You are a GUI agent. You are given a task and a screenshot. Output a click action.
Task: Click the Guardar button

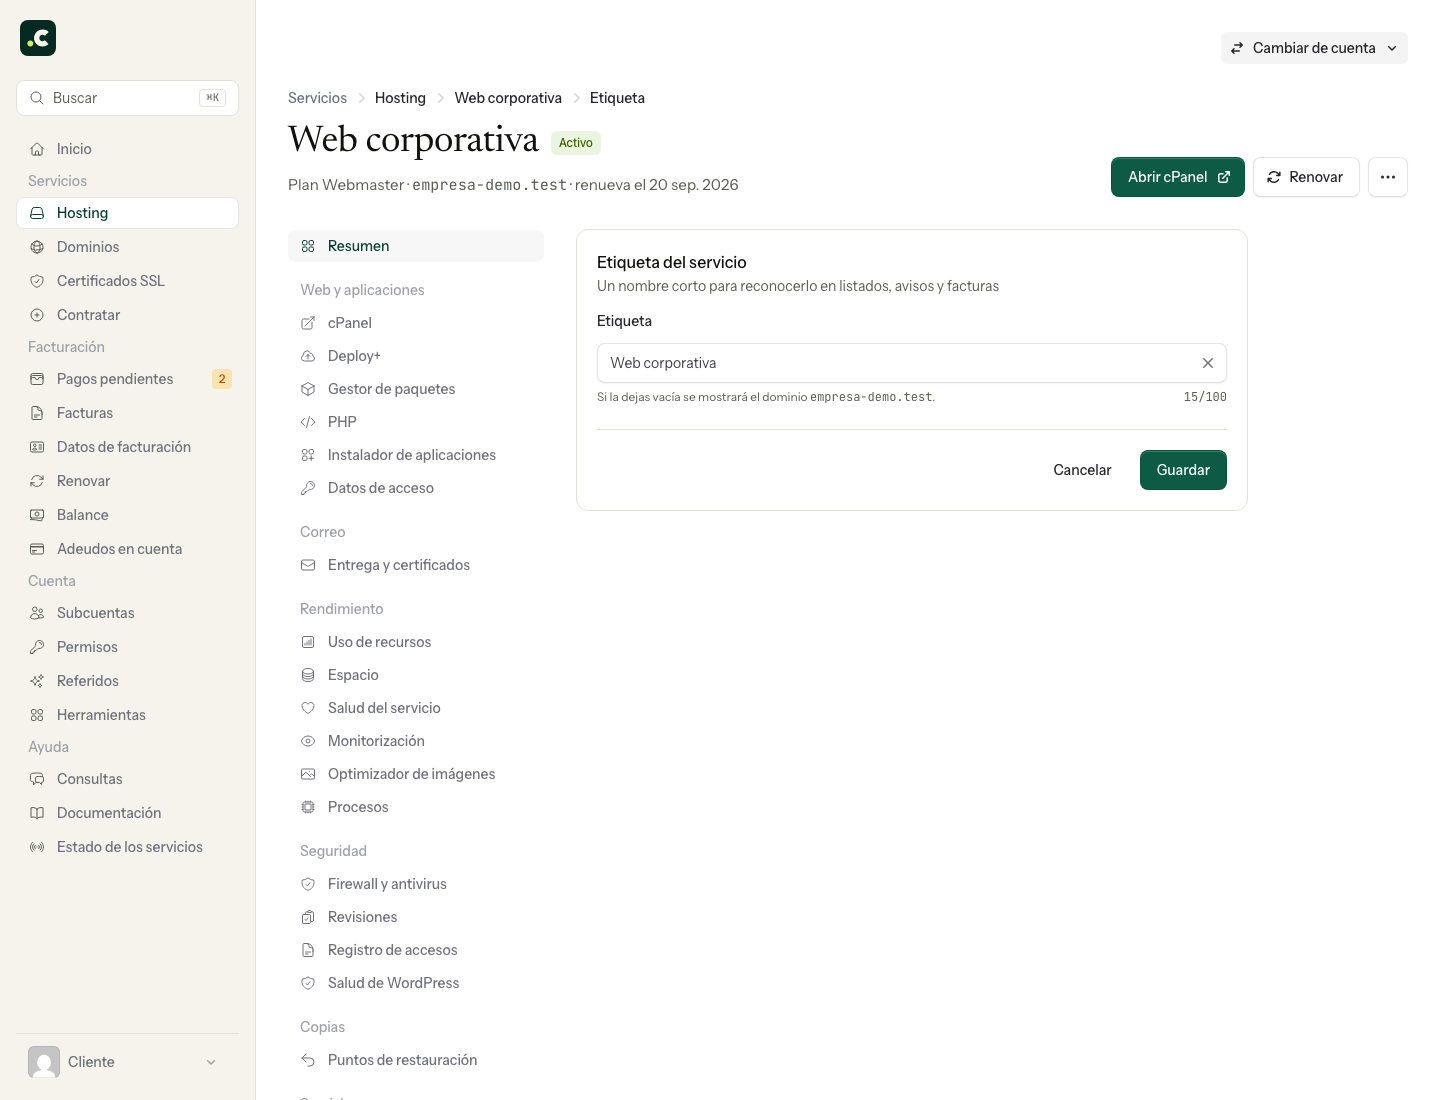[x=1183, y=470]
